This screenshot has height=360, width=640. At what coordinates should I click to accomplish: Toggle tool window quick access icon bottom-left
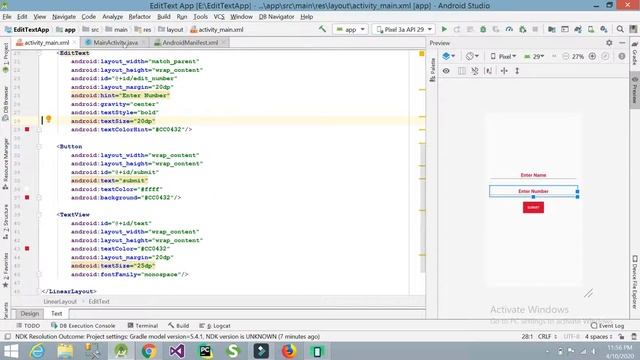click(x=7, y=337)
